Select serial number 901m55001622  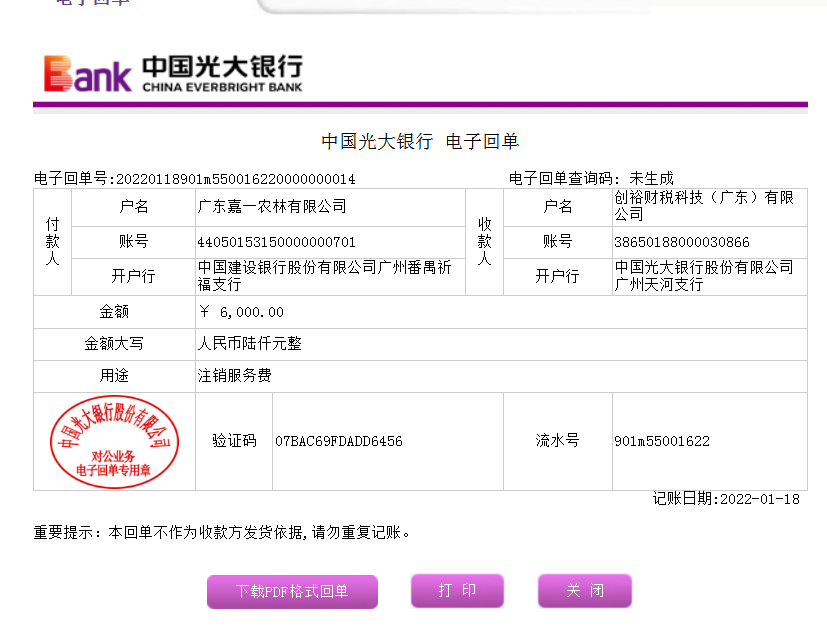click(x=662, y=441)
